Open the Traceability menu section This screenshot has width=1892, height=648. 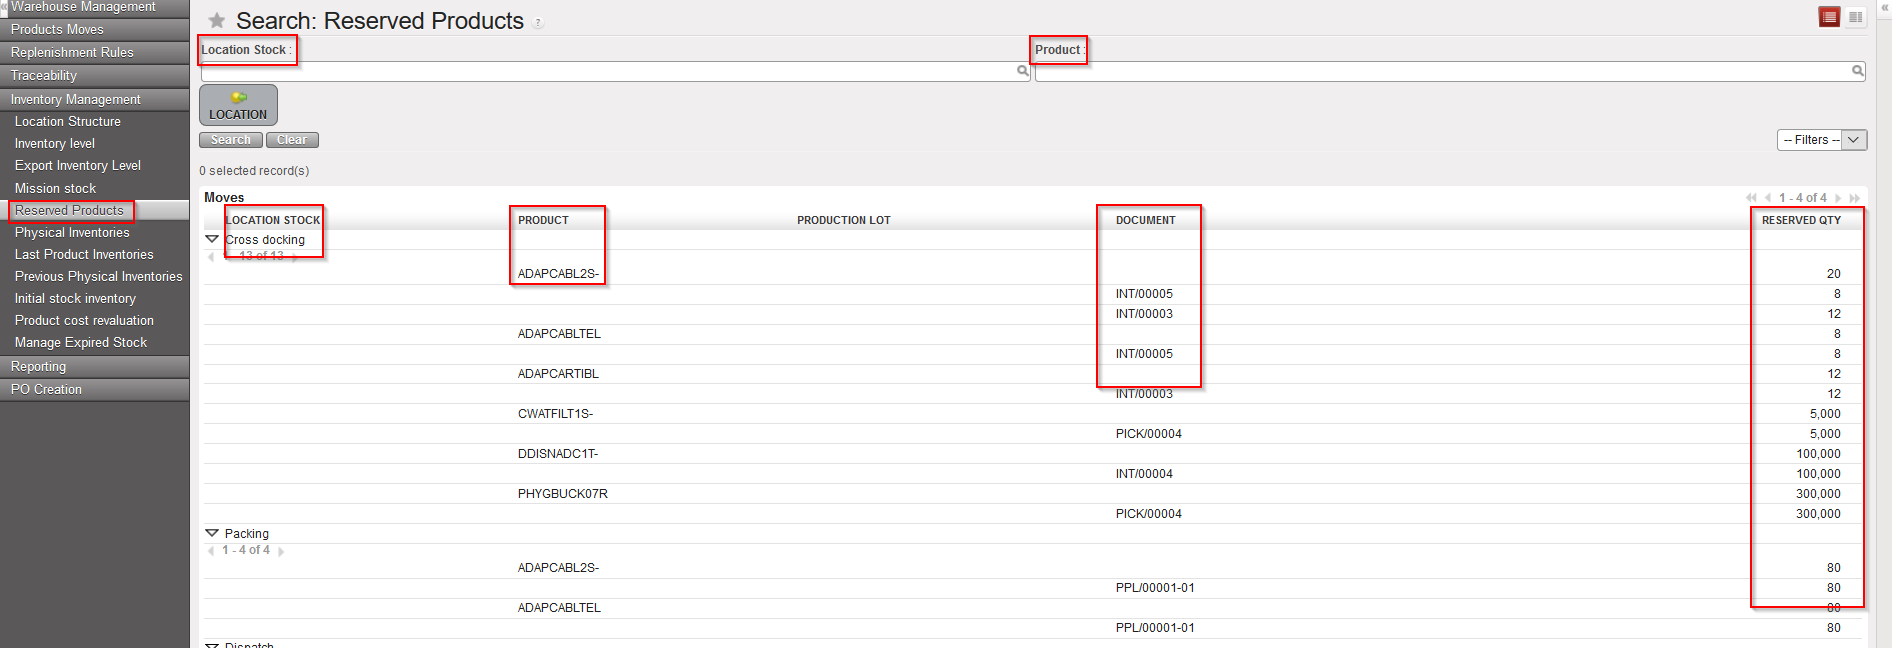tap(95, 75)
